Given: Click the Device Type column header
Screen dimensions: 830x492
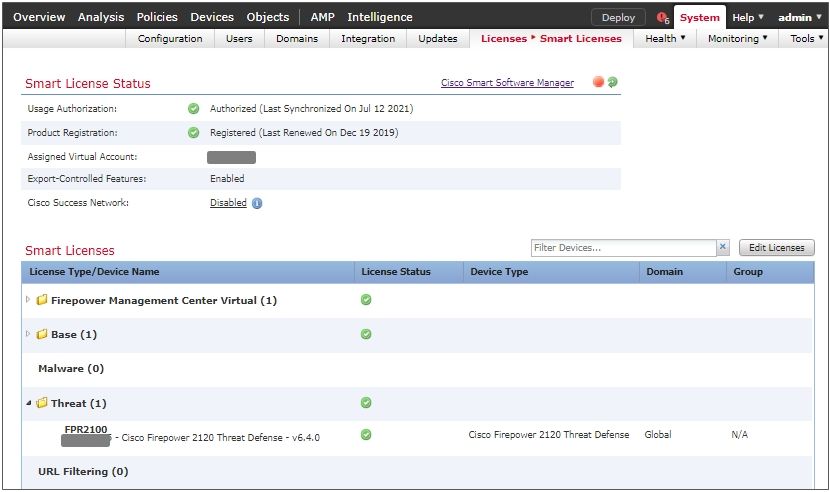Looking at the screenshot, I should (x=551, y=272).
